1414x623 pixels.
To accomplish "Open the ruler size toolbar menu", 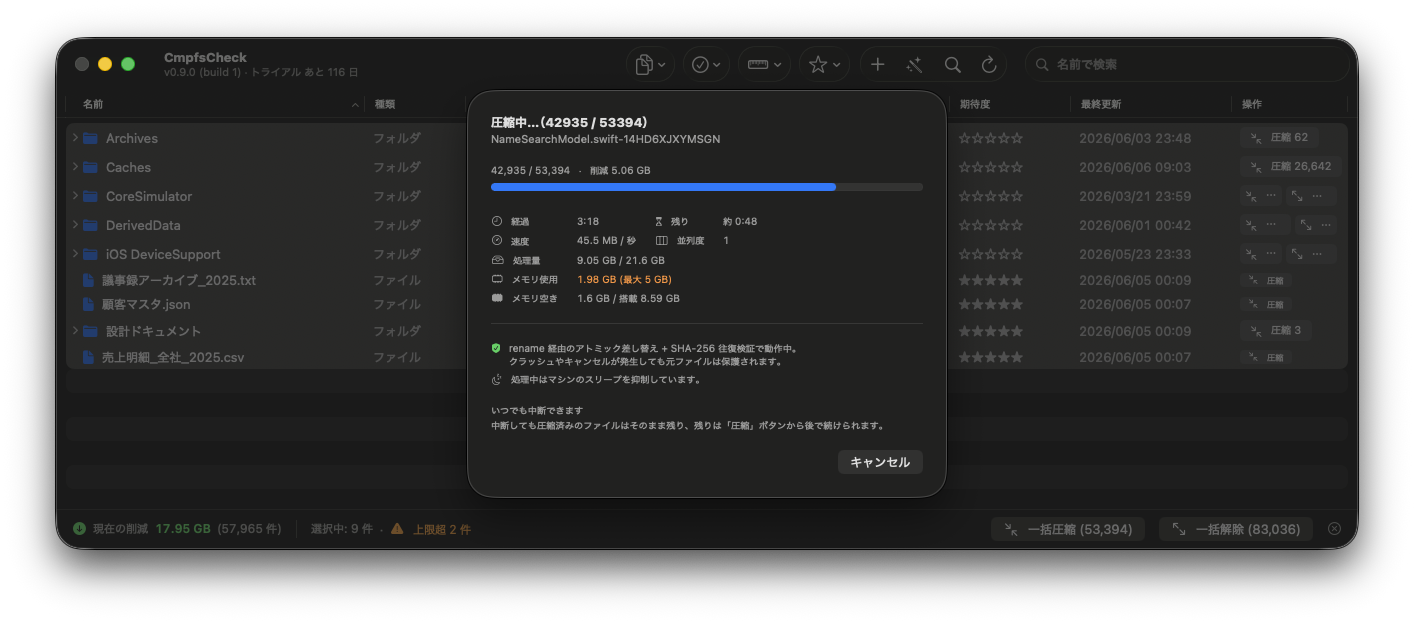I will pos(764,64).
